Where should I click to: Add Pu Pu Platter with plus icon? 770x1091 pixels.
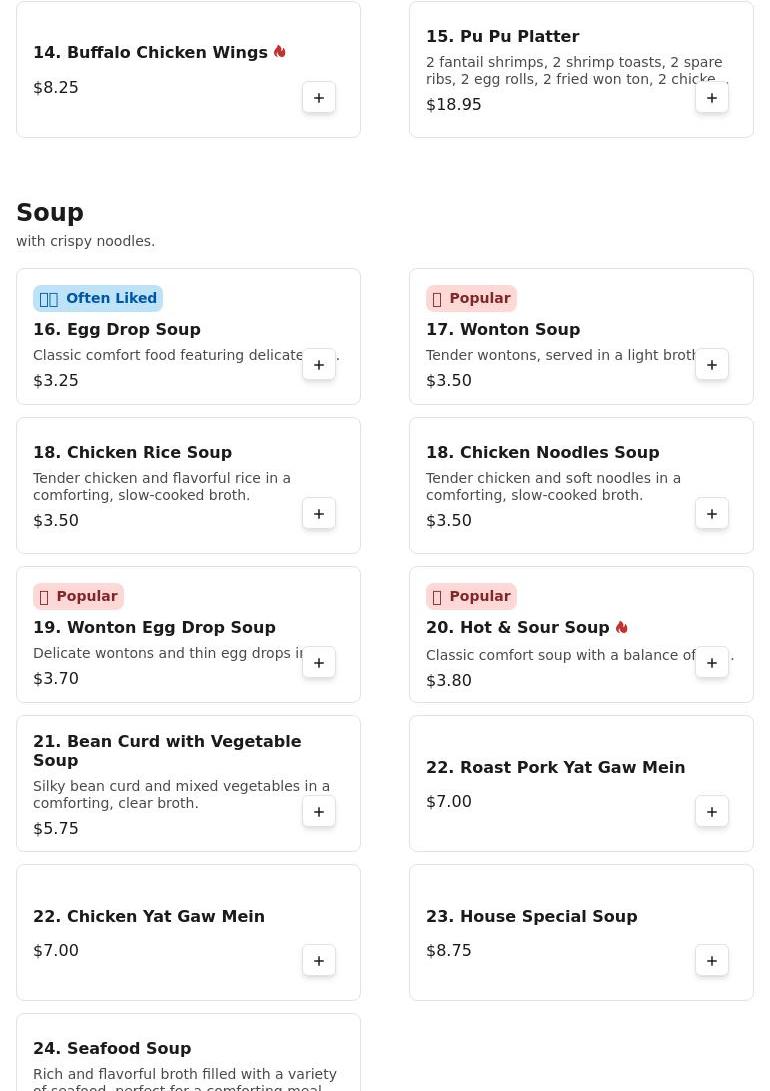[712, 98]
